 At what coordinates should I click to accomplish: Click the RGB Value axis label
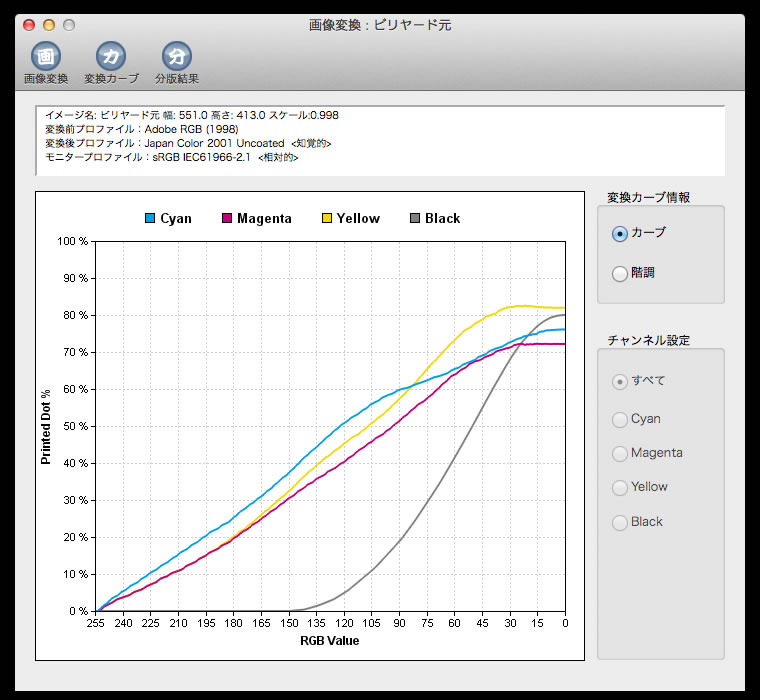point(330,641)
